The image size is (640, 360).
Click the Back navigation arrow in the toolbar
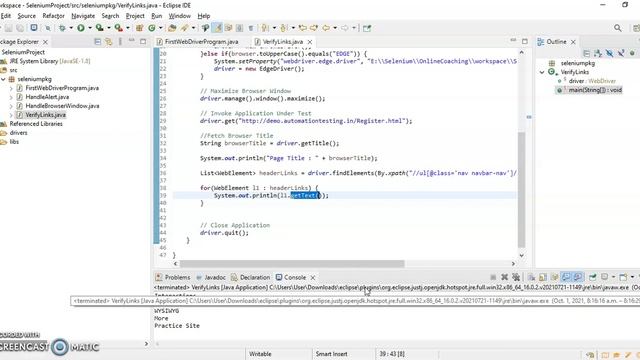coord(326,28)
